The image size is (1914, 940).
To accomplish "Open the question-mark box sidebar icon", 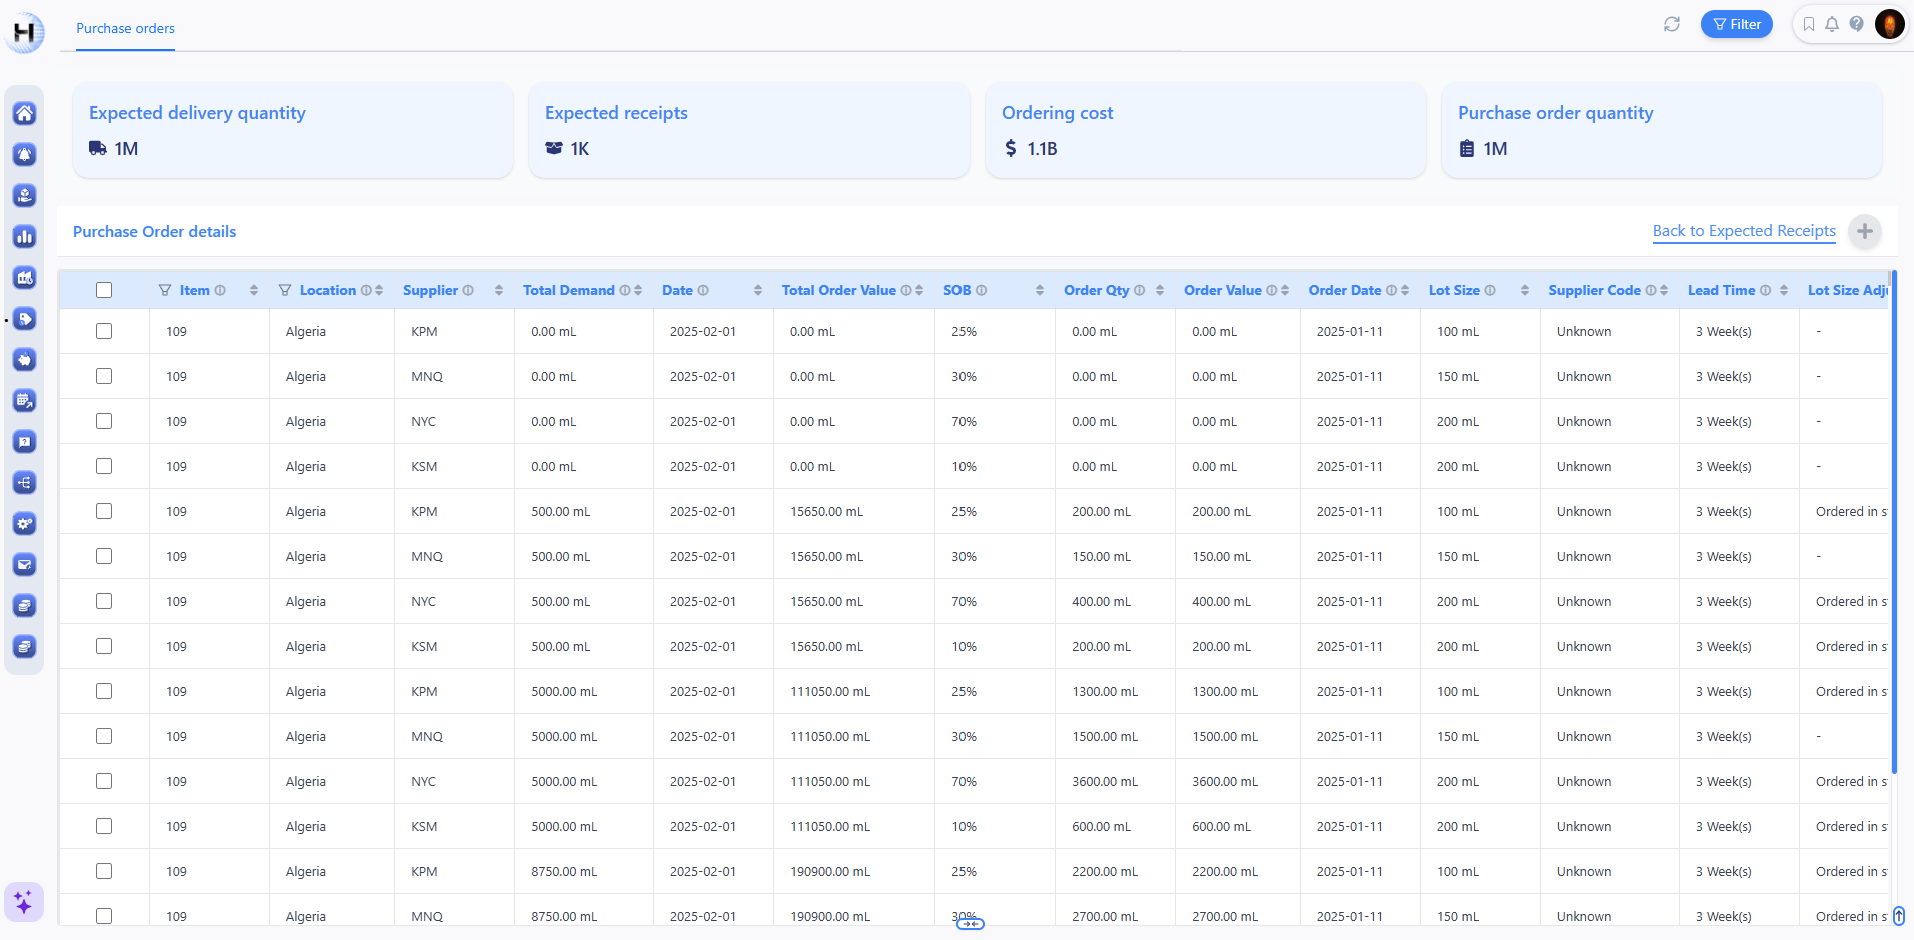I will pos(24,441).
